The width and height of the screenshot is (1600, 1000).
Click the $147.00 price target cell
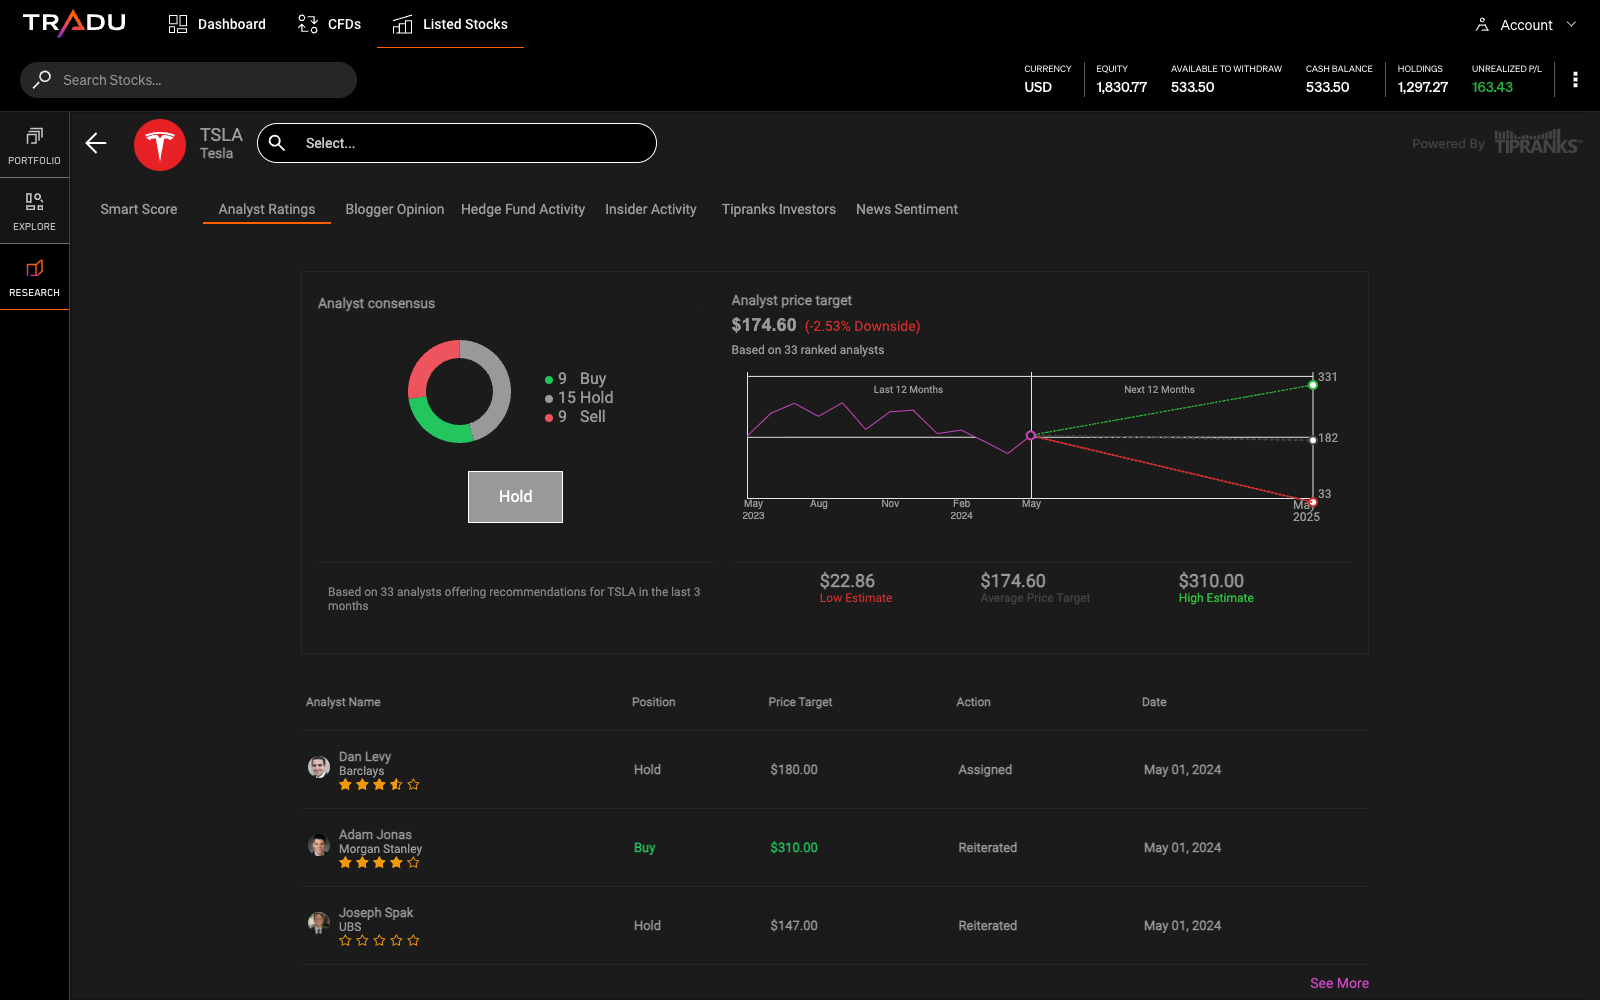coord(794,926)
